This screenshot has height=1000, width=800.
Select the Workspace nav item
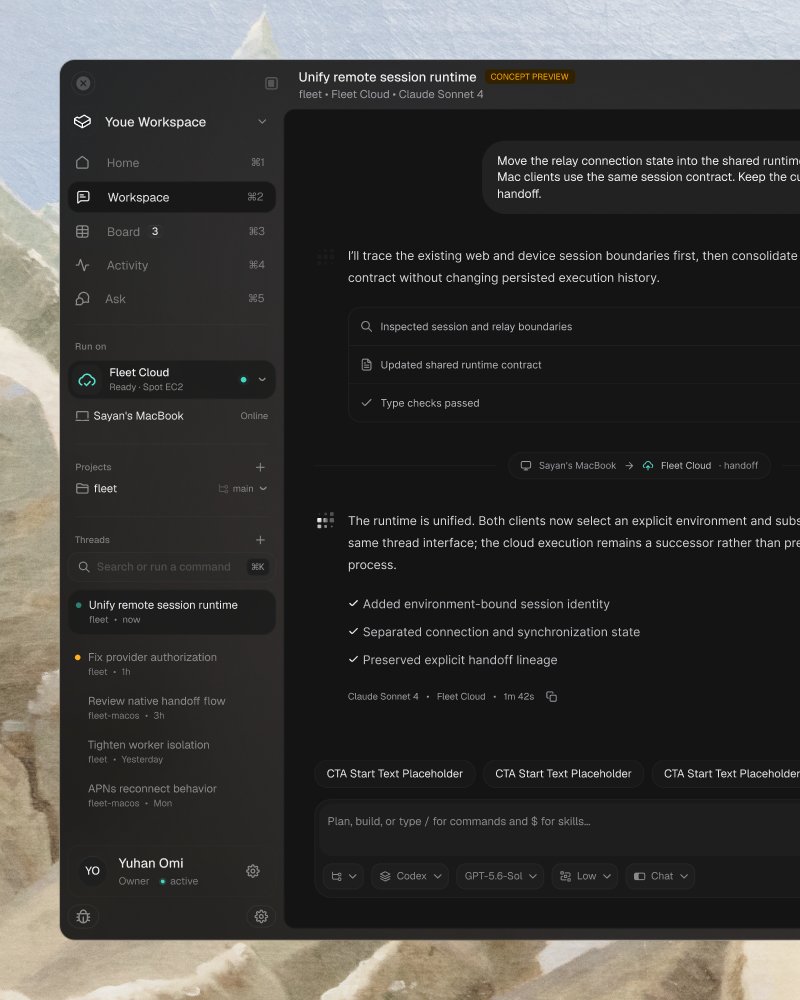[x=172, y=197]
